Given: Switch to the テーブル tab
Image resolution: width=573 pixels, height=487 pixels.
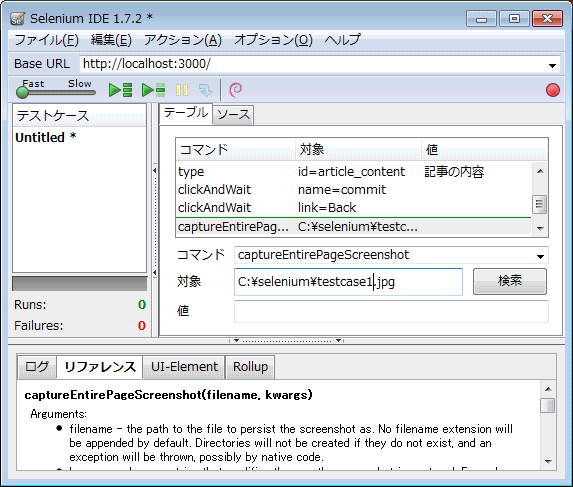Looking at the screenshot, I should pos(186,113).
